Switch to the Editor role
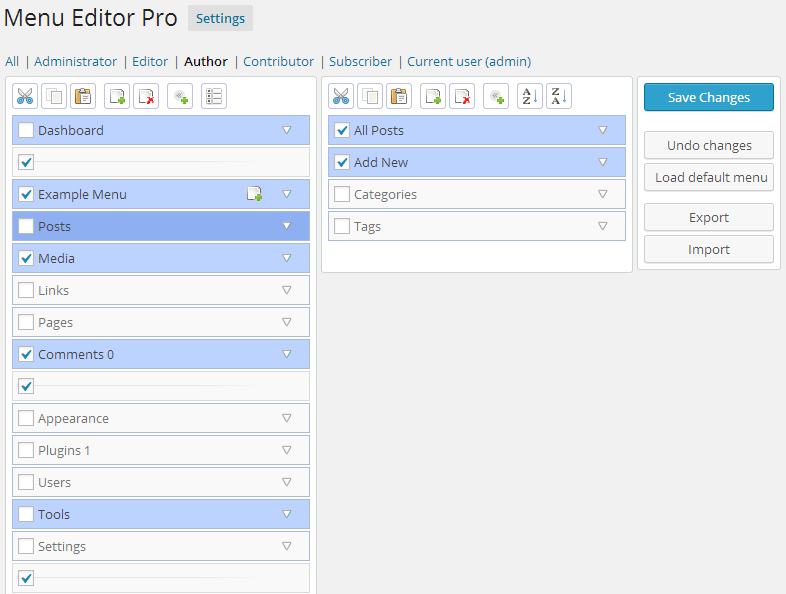 [x=150, y=62]
